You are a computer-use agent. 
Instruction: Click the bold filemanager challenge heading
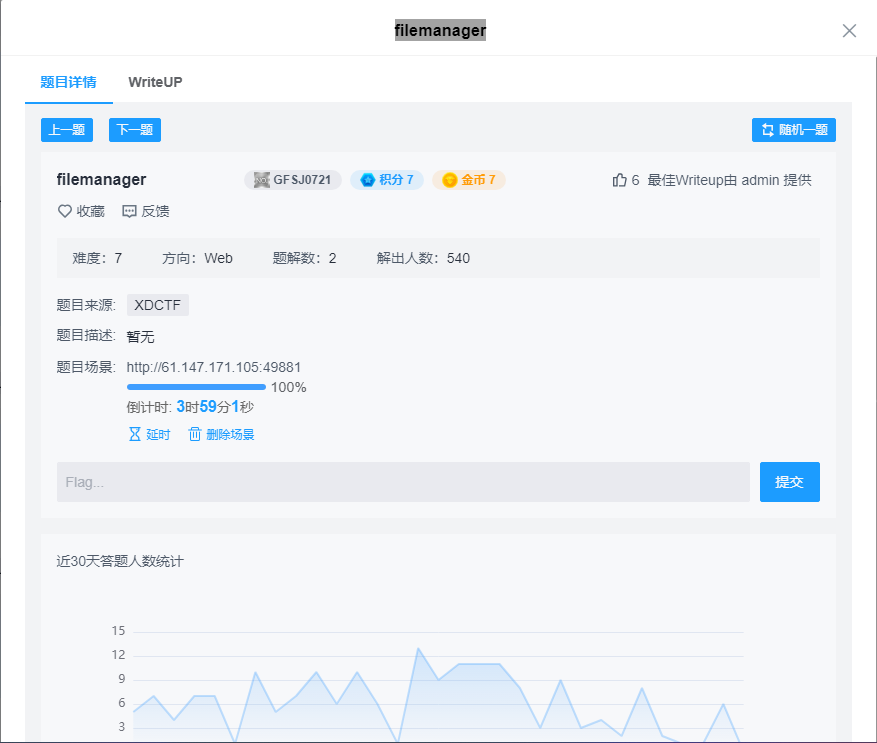point(101,180)
